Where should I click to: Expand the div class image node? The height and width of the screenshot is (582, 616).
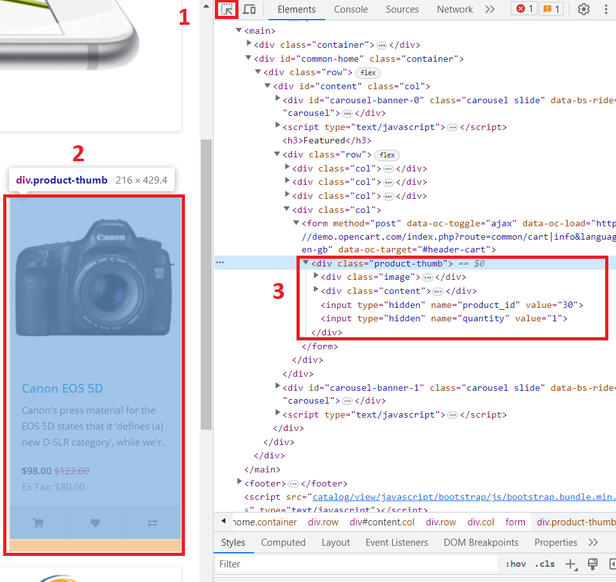(316, 277)
